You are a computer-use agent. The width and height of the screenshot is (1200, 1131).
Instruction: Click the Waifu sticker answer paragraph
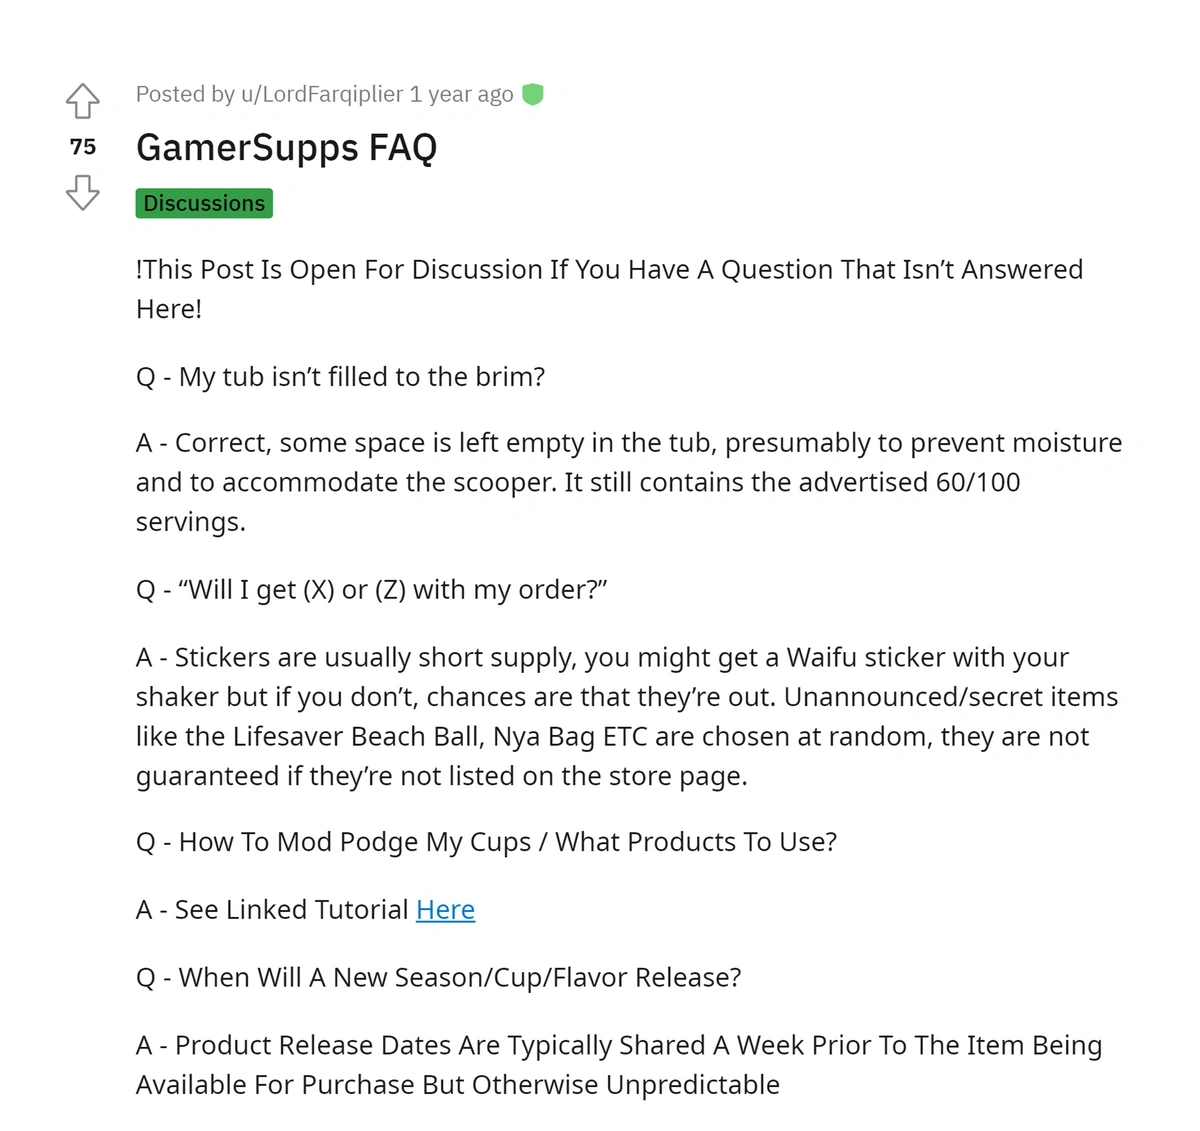pos(627,716)
